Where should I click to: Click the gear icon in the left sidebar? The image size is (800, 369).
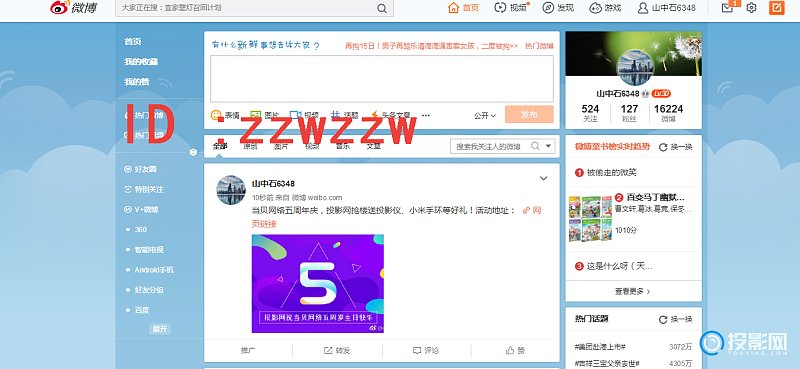pyautogui.click(x=193, y=152)
